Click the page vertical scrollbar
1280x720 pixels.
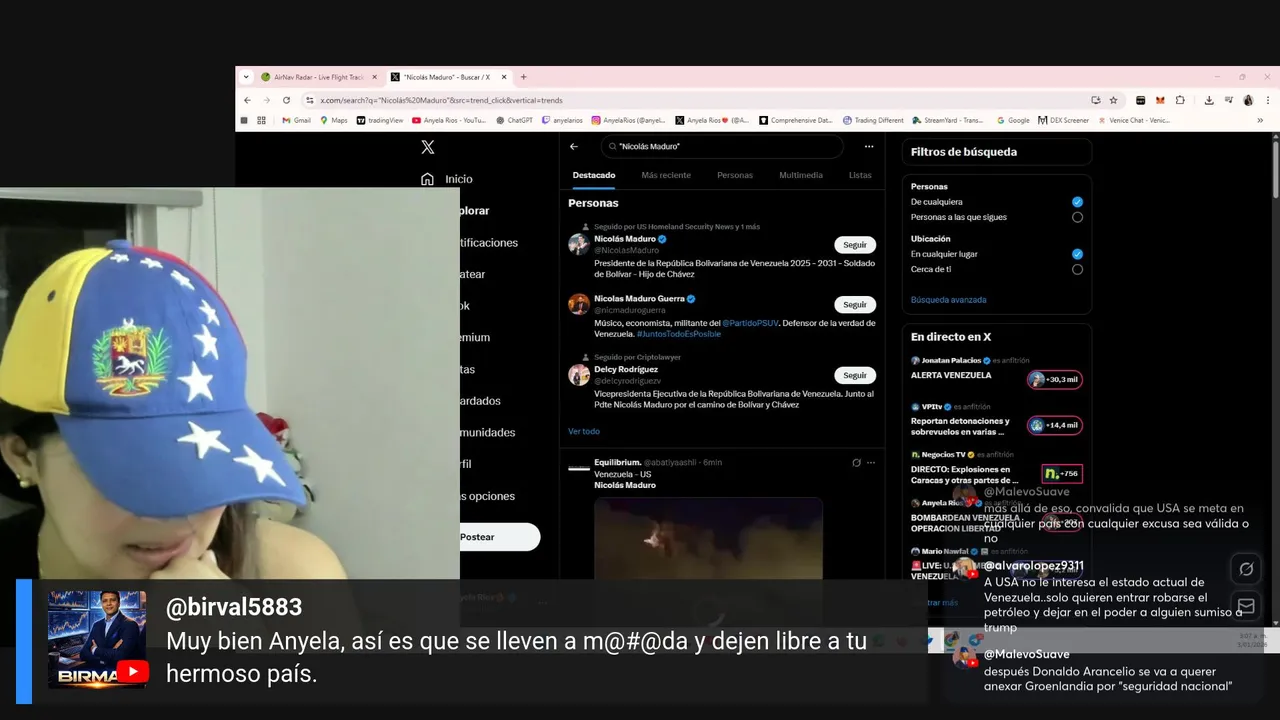click(1275, 170)
